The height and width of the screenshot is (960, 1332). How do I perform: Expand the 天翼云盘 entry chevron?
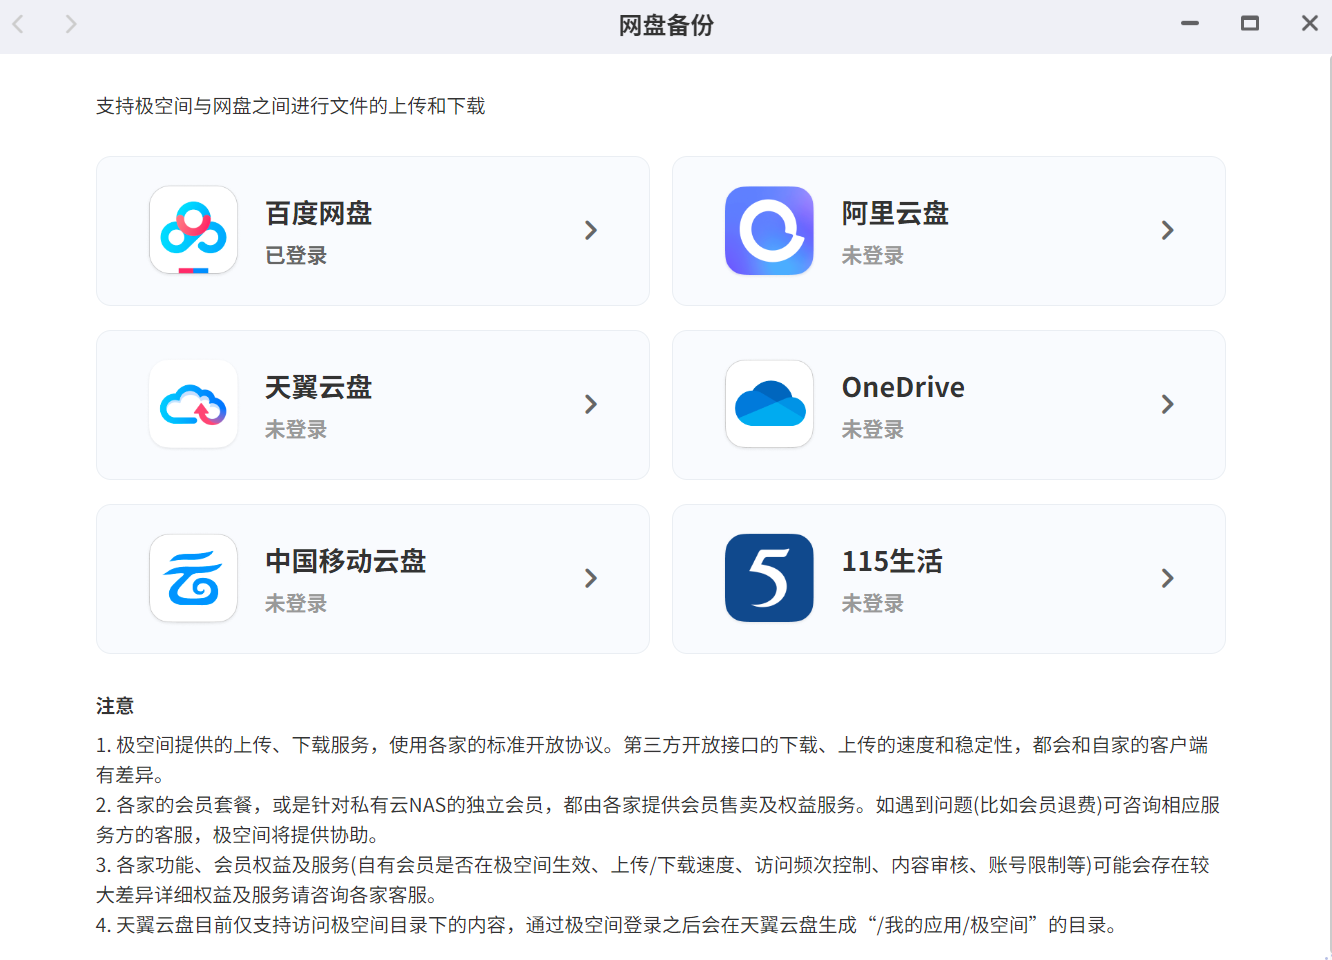(591, 404)
